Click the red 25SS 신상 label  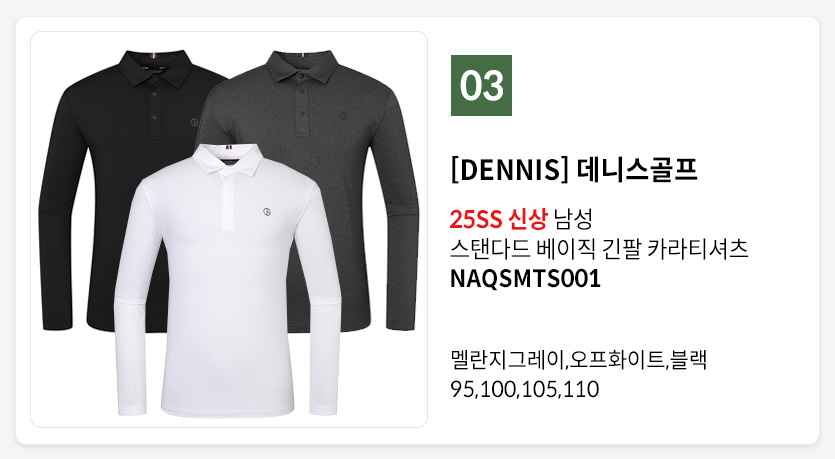click(x=498, y=219)
